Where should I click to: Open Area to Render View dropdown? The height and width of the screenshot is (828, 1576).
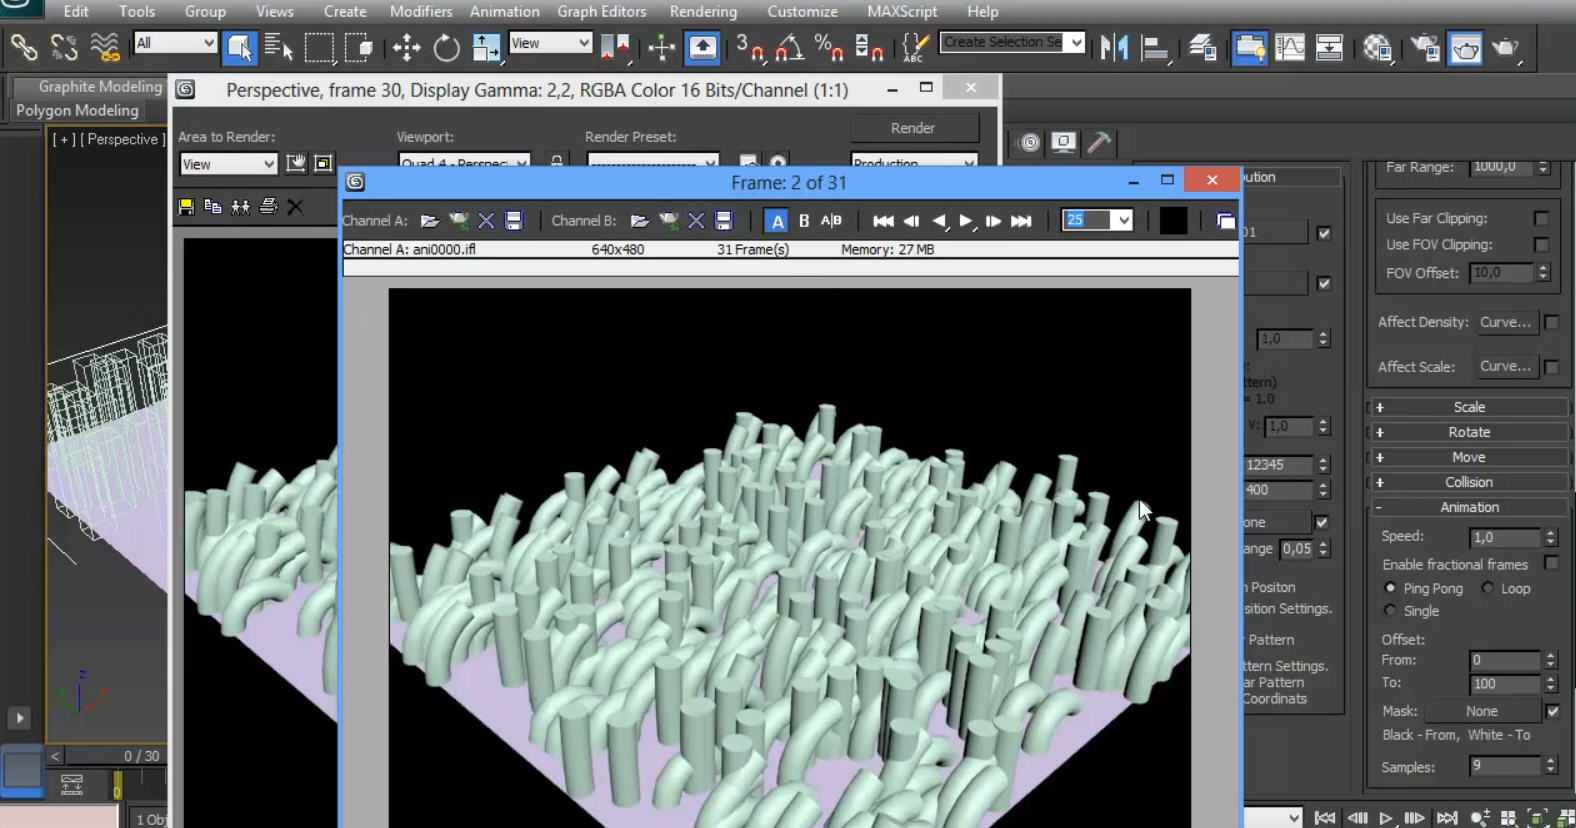[x=228, y=164]
